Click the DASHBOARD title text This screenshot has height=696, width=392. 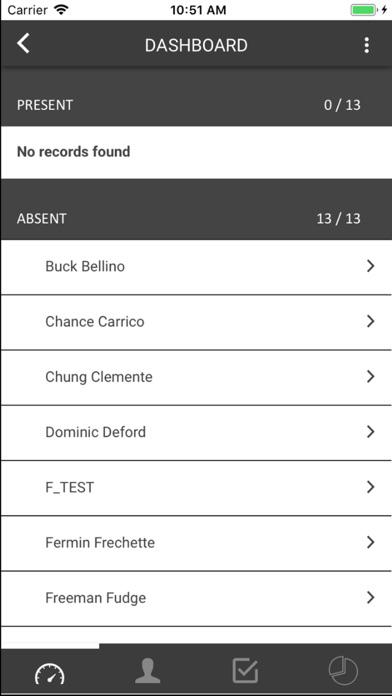tap(196, 45)
